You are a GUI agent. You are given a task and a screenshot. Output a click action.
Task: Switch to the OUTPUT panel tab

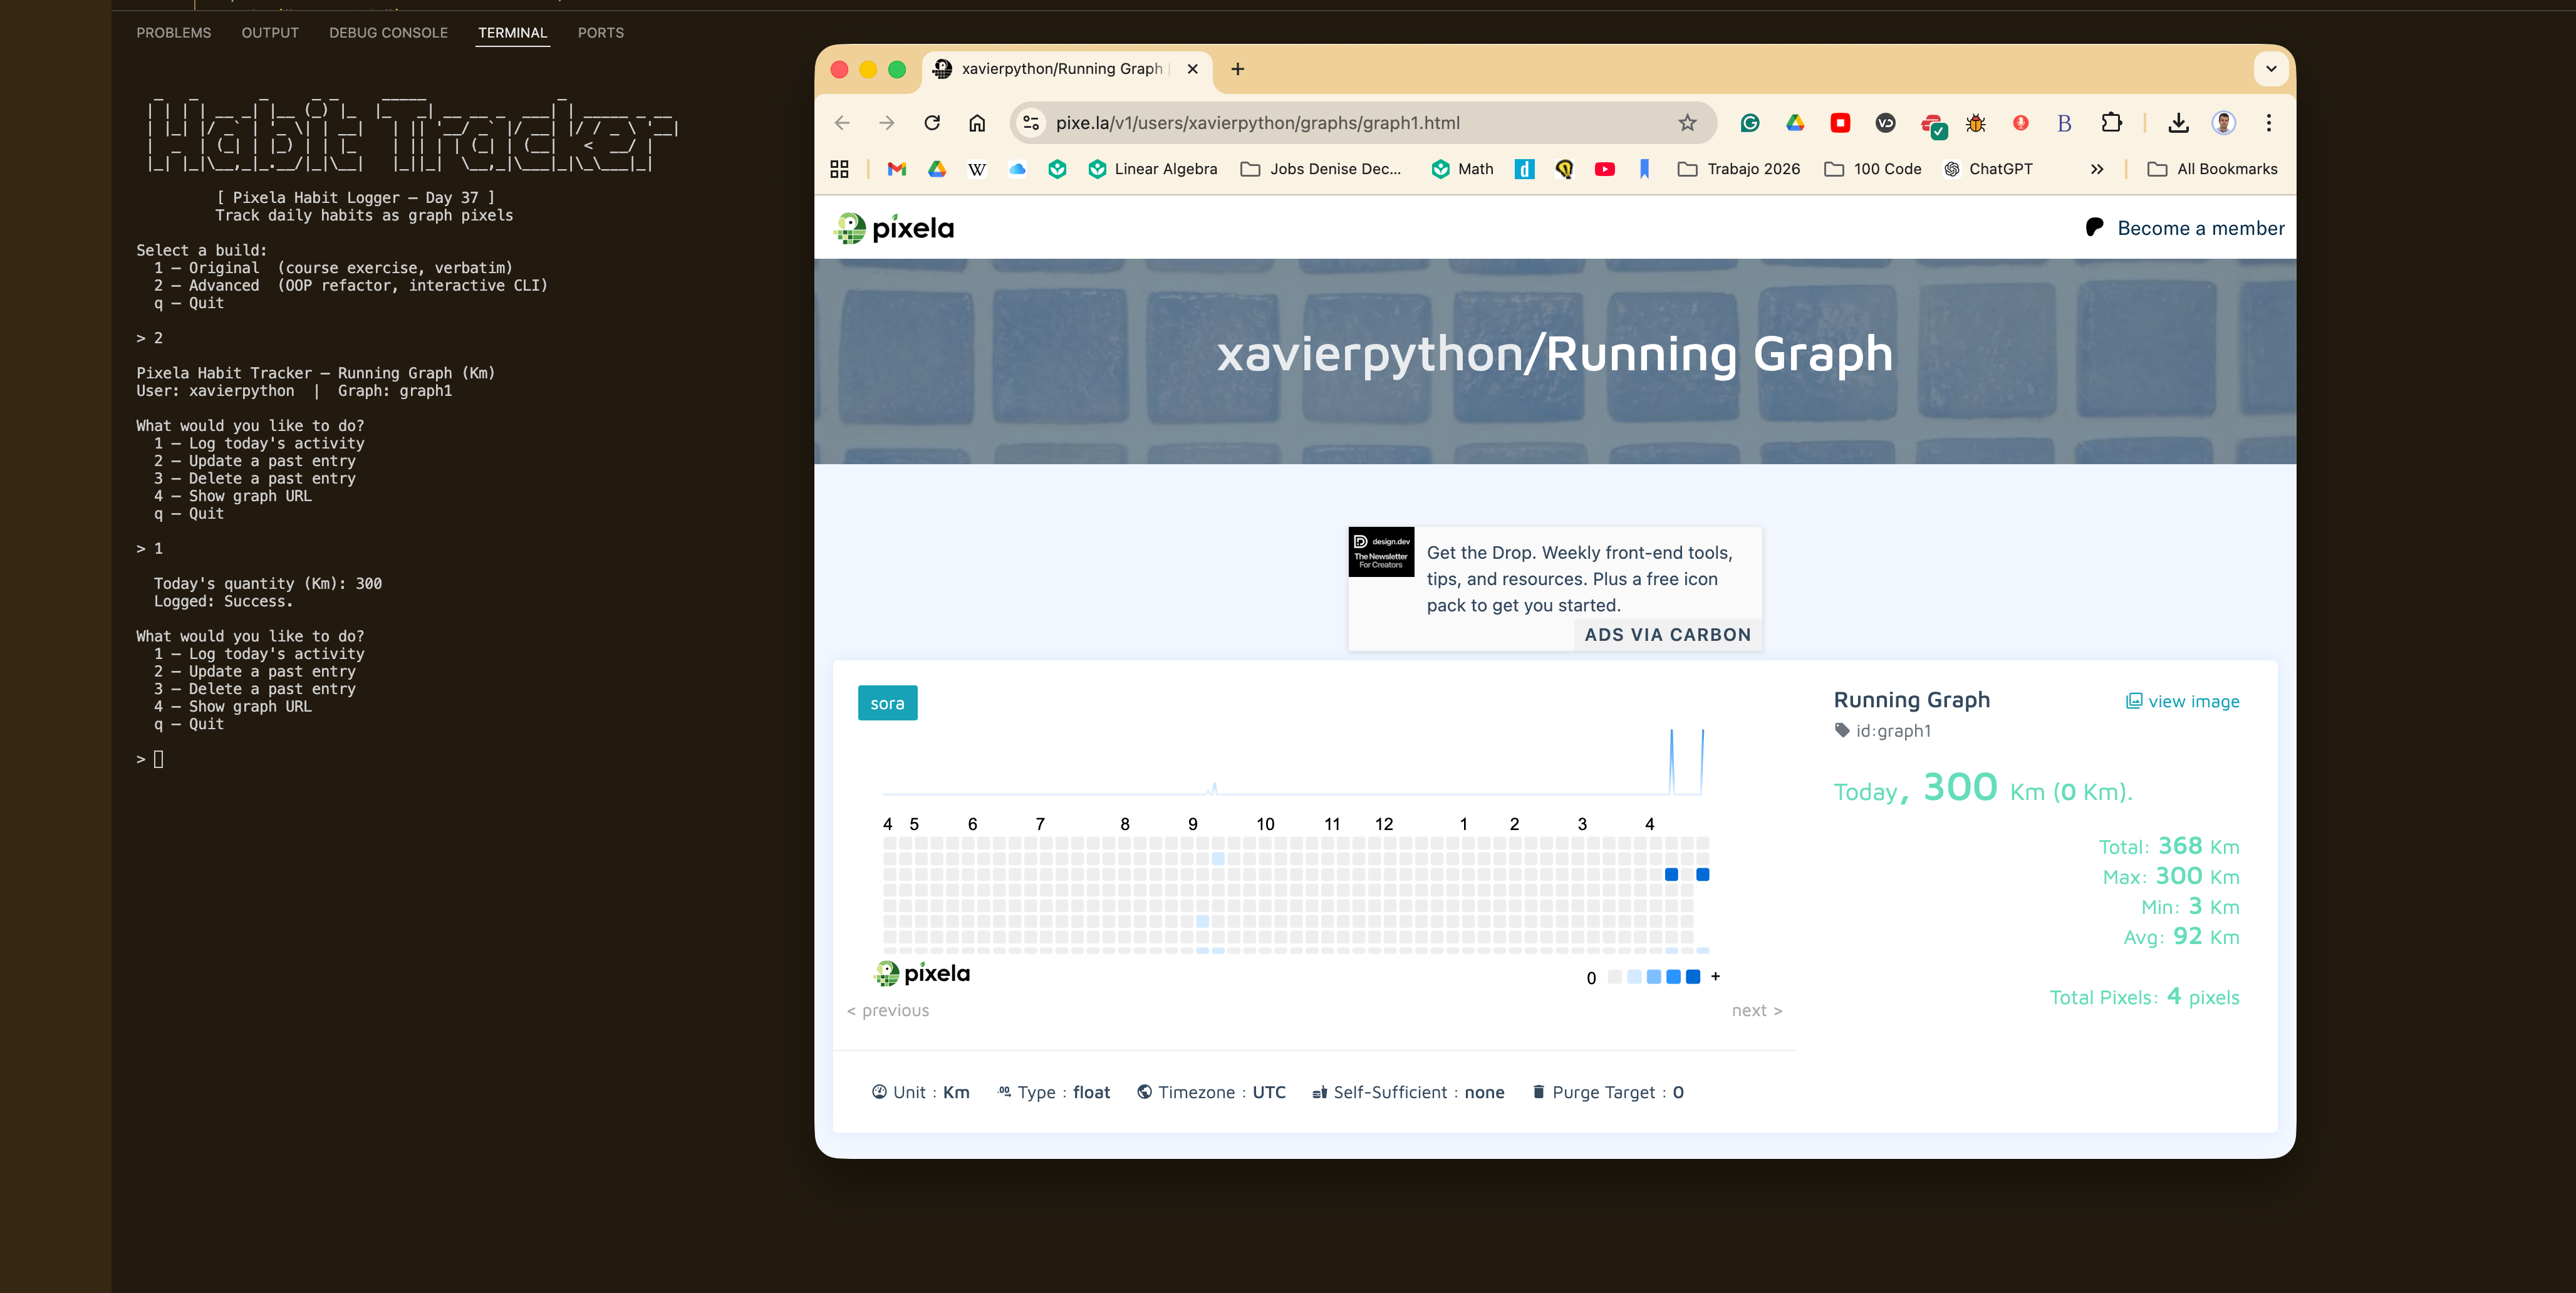click(270, 33)
